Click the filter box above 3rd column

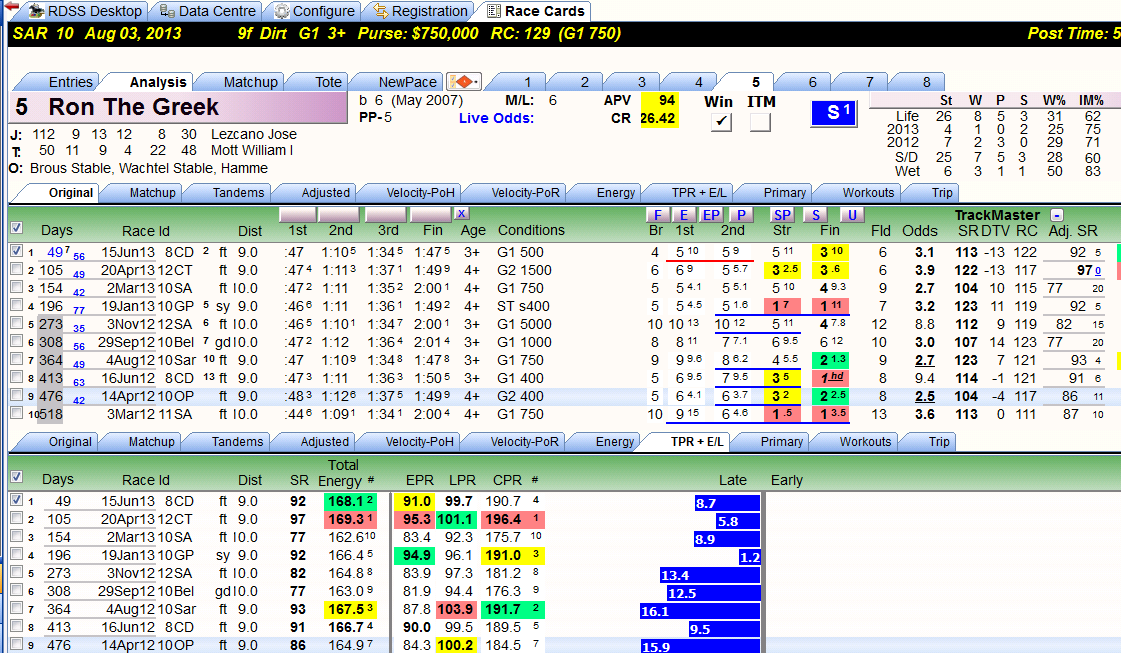pyautogui.click(x=385, y=214)
